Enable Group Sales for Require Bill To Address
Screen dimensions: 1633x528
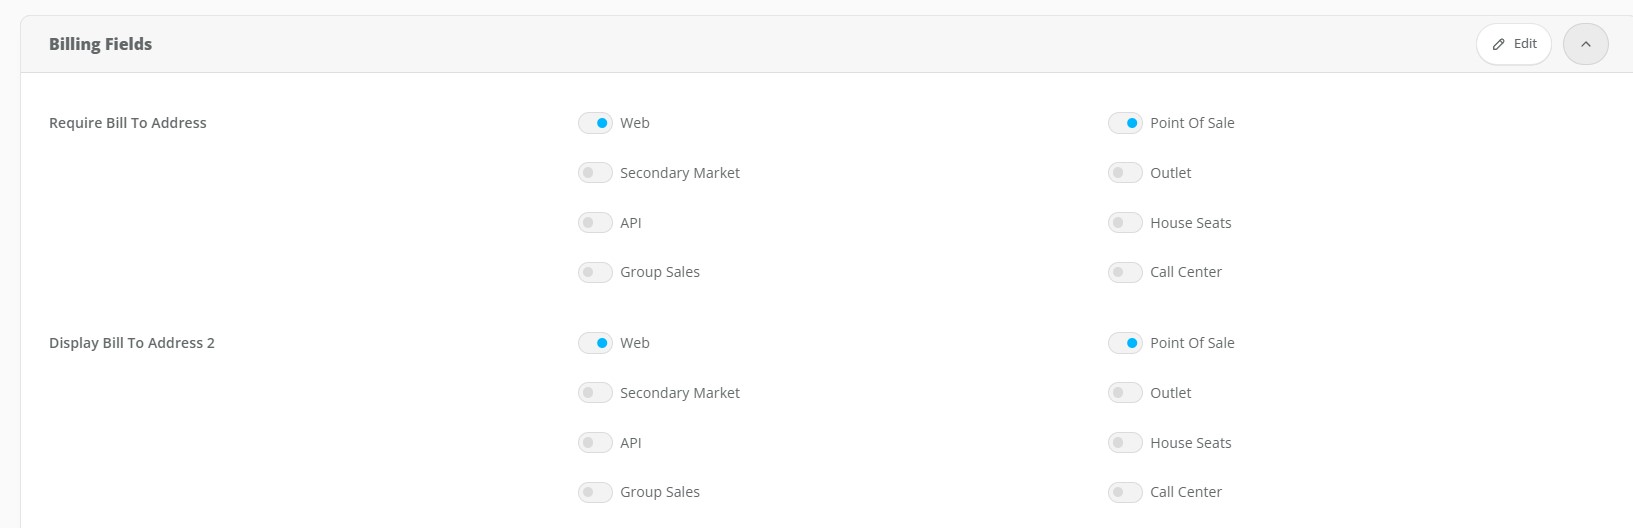point(595,272)
